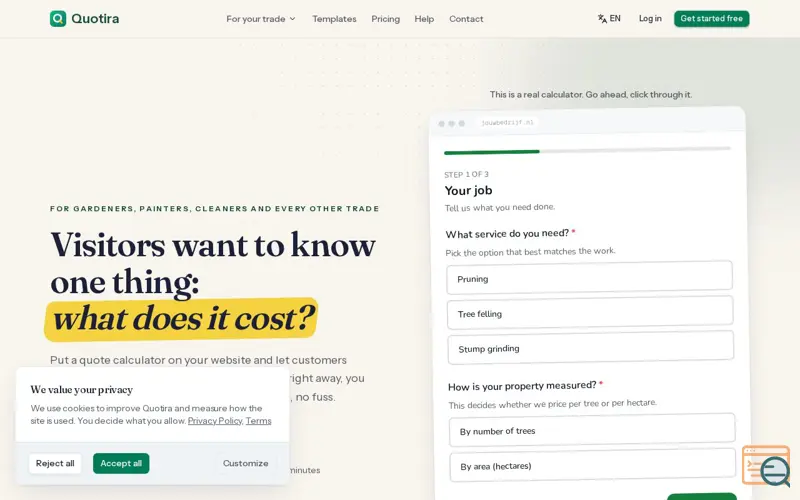The height and width of the screenshot is (500, 800).
Task: Click the language translate icon
Action: (602, 19)
